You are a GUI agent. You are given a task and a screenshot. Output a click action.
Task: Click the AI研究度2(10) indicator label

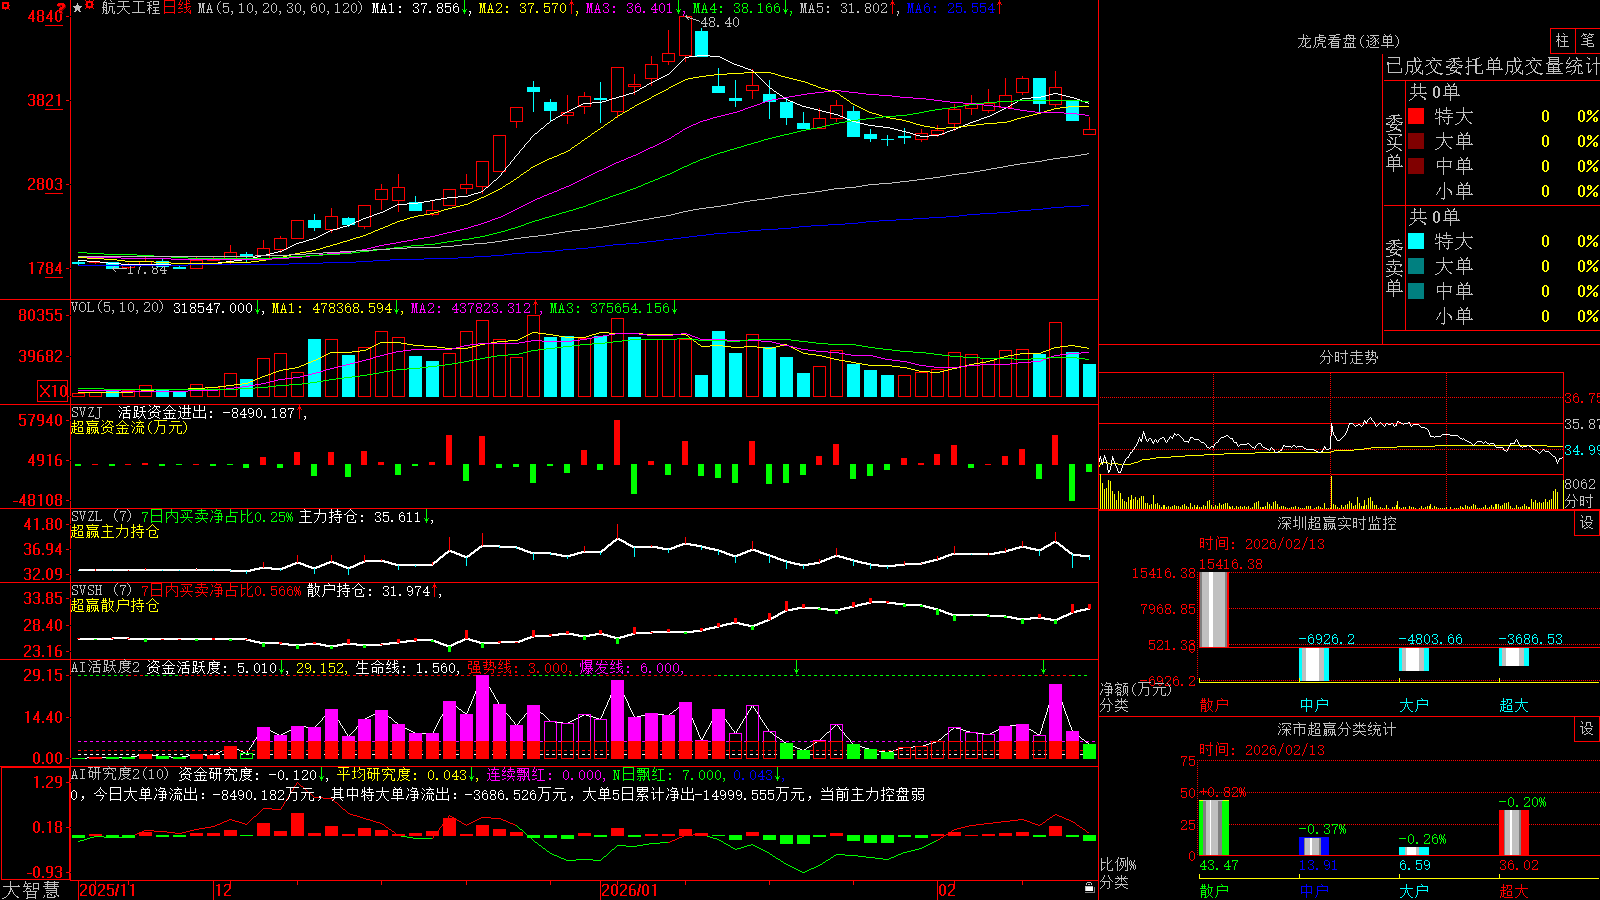(120, 774)
